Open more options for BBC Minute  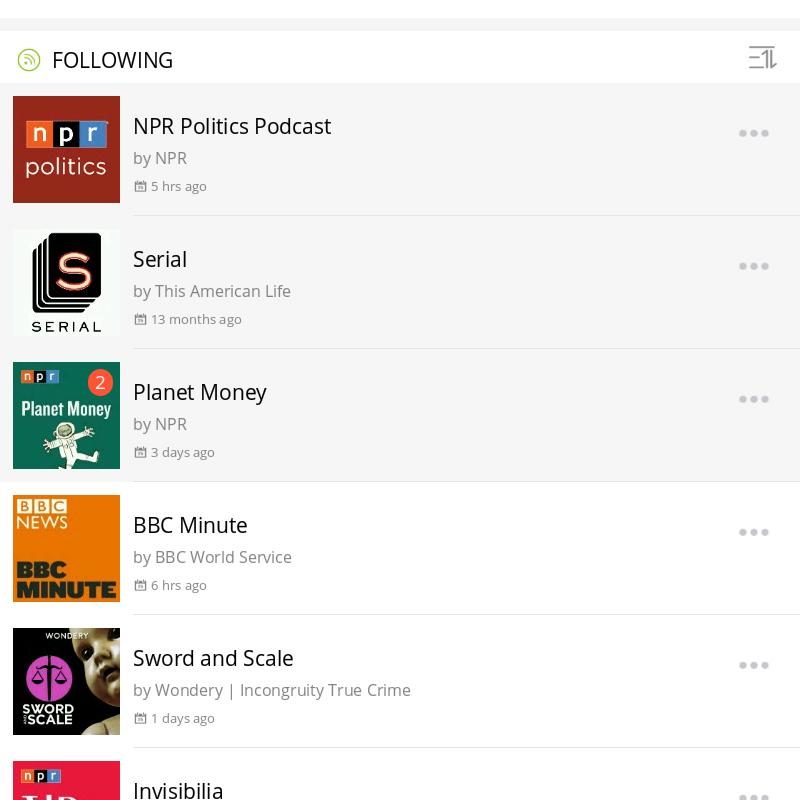pyautogui.click(x=754, y=532)
